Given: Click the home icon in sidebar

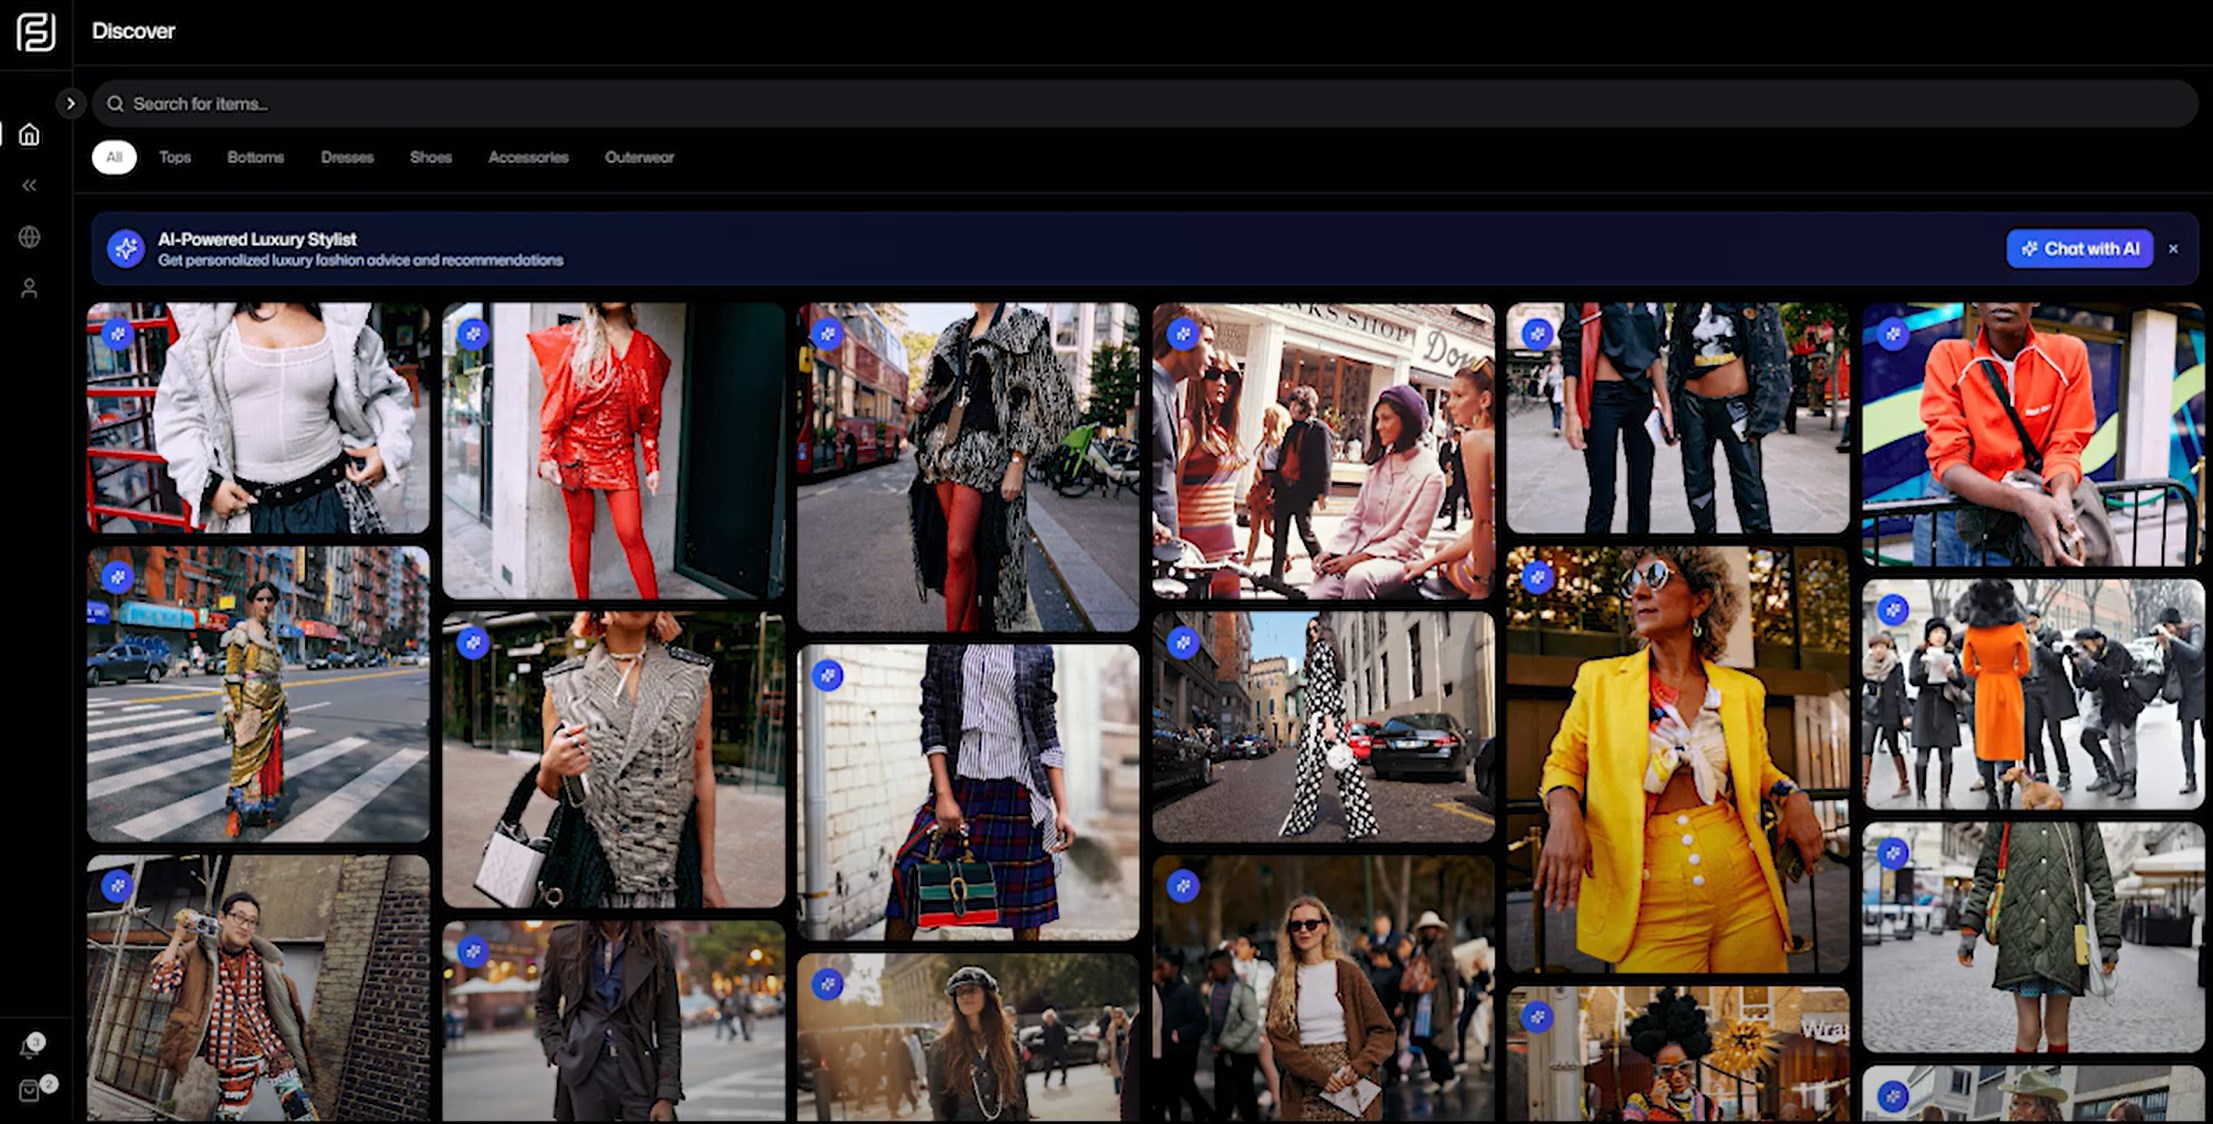Looking at the screenshot, I should [x=29, y=135].
